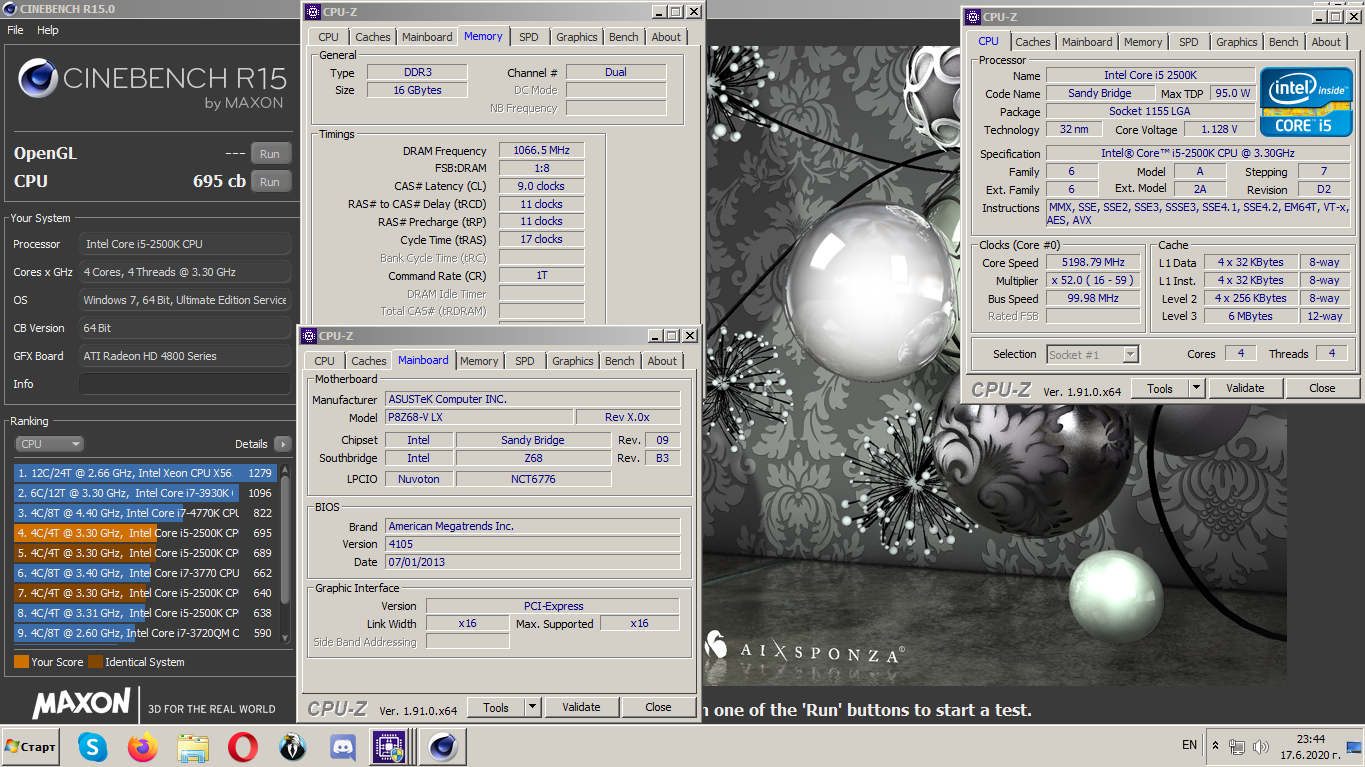The image size is (1365, 767).
Task: Switch to Caches tab in Memory window
Action: pyautogui.click(x=373, y=37)
